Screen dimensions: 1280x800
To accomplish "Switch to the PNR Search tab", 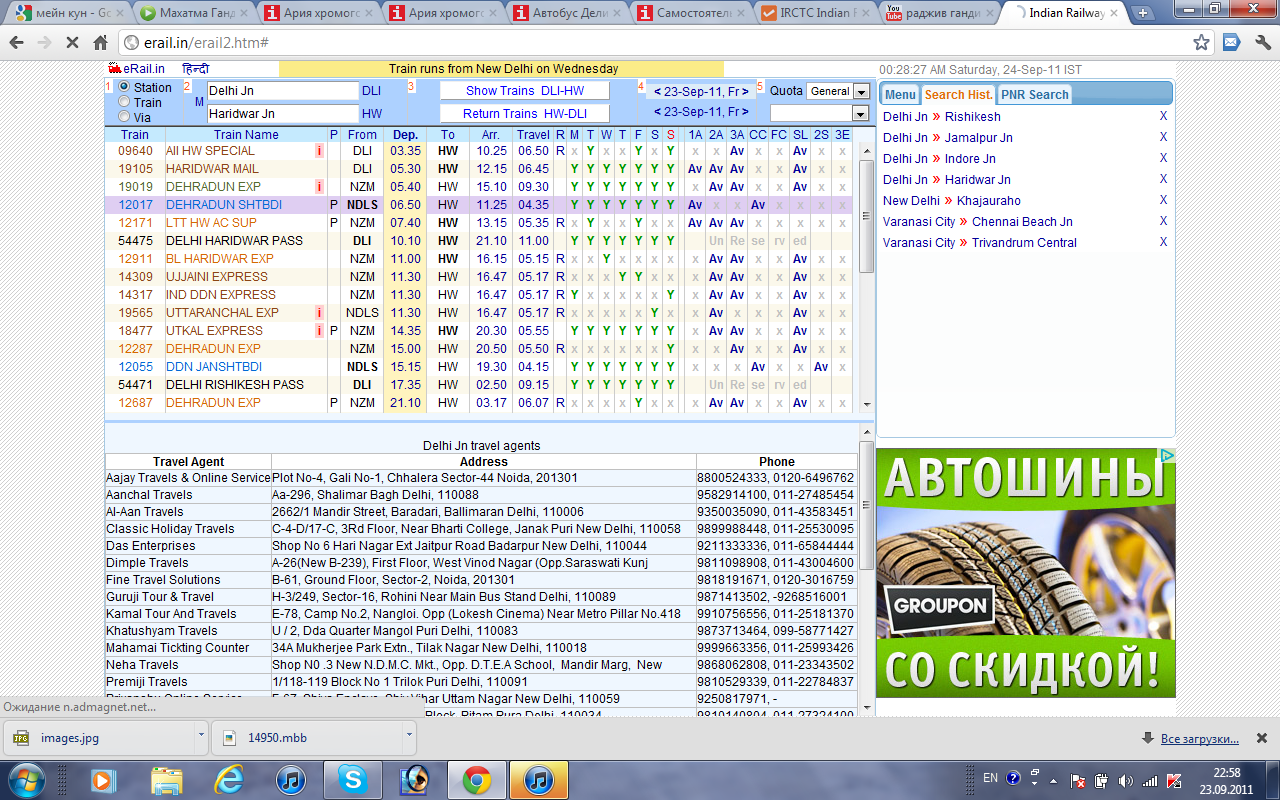I will [1034, 95].
